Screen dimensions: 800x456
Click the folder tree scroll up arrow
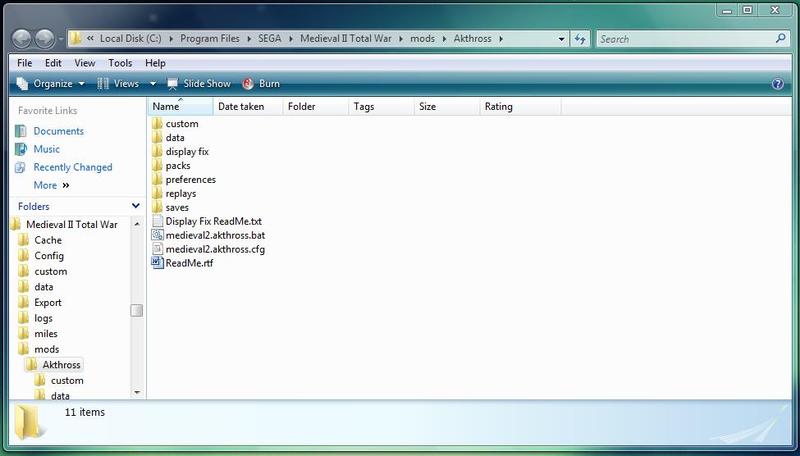point(137,224)
